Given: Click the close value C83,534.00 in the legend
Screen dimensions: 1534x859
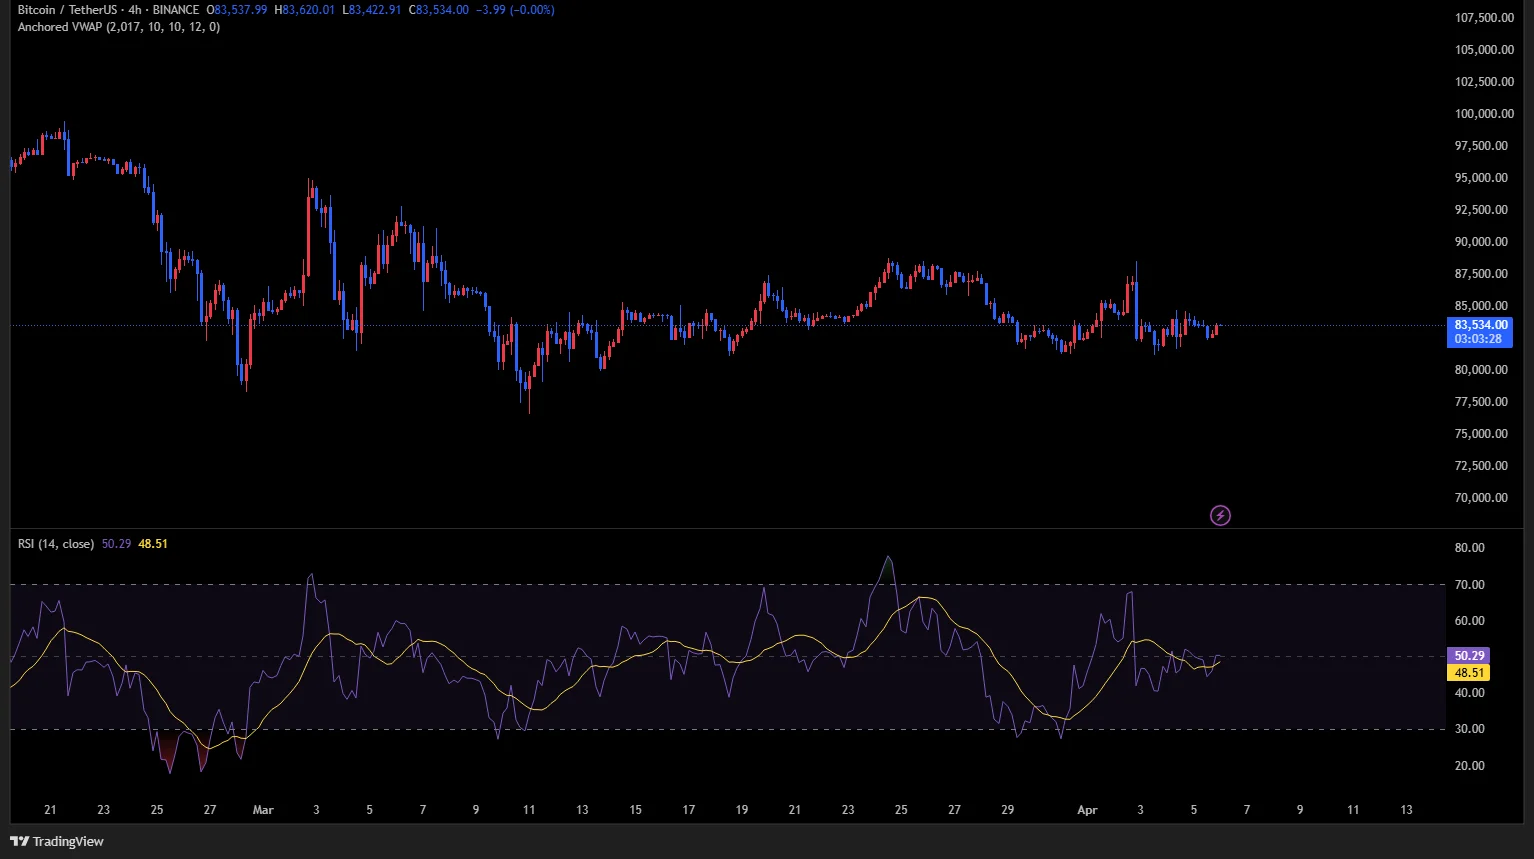Looking at the screenshot, I should [x=439, y=10].
